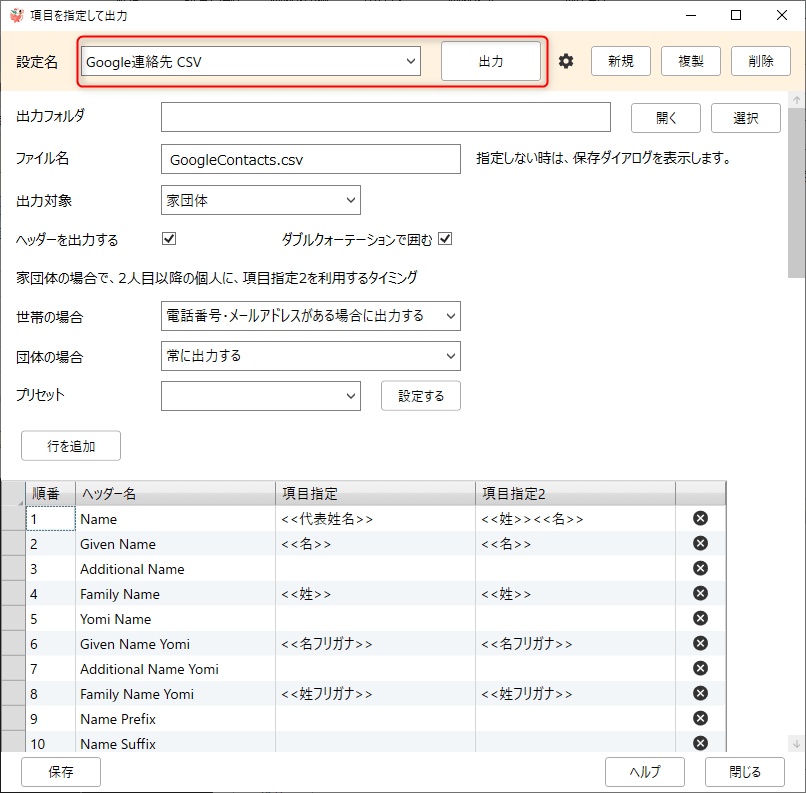Delete the Name Prefix row

pyautogui.click(x=700, y=719)
